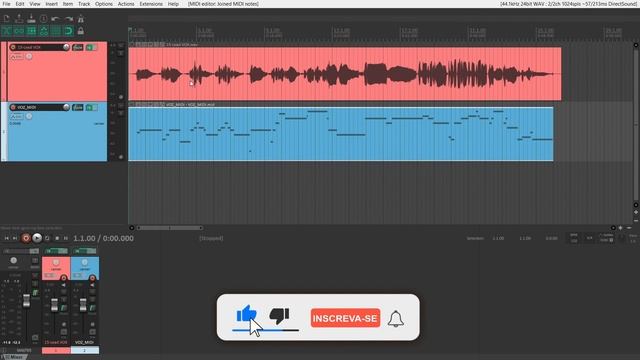
Task: Click the transport Play button
Action: click(x=37, y=238)
